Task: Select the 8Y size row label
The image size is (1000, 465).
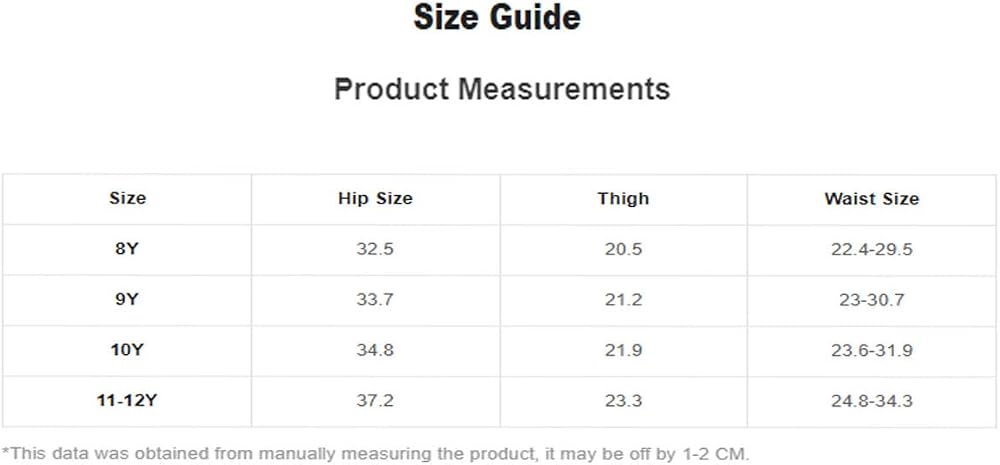Action: 127,249
